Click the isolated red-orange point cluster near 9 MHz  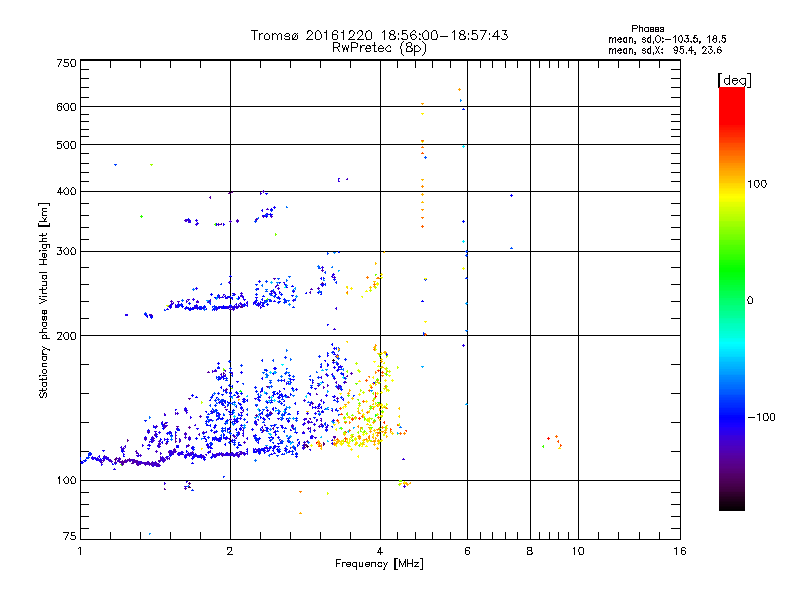553,442
